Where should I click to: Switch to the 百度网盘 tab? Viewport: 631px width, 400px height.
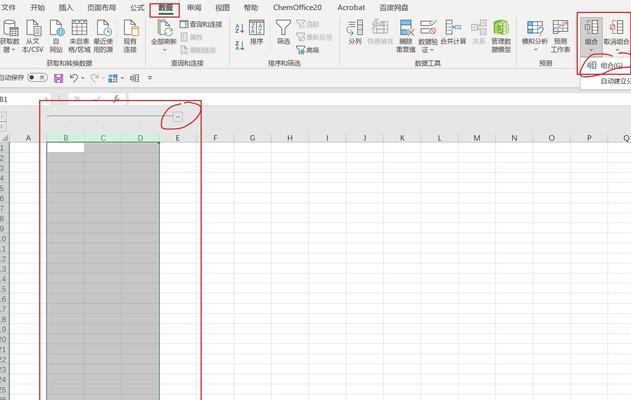pyautogui.click(x=394, y=8)
